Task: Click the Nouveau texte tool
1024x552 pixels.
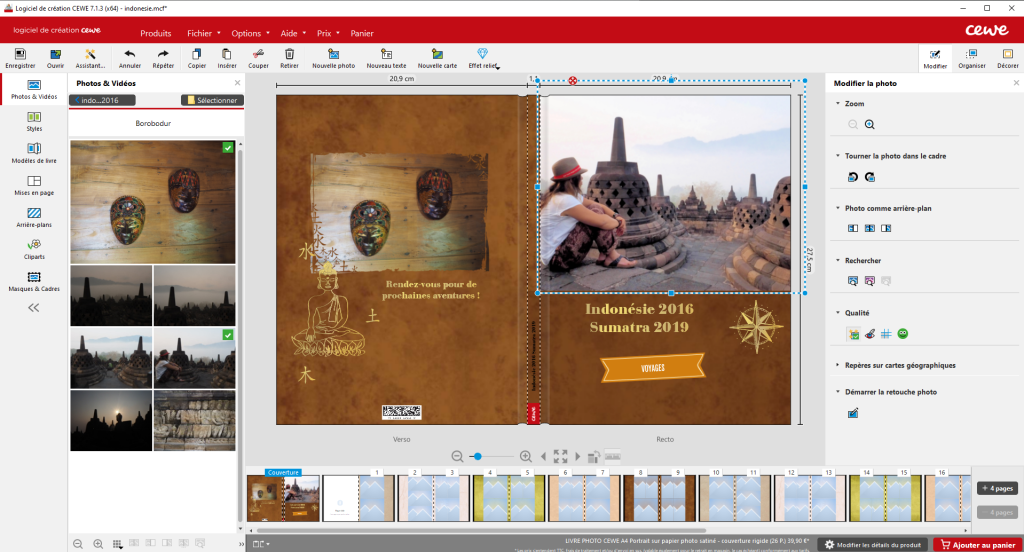Action: pyautogui.click(x=386, y=54)
